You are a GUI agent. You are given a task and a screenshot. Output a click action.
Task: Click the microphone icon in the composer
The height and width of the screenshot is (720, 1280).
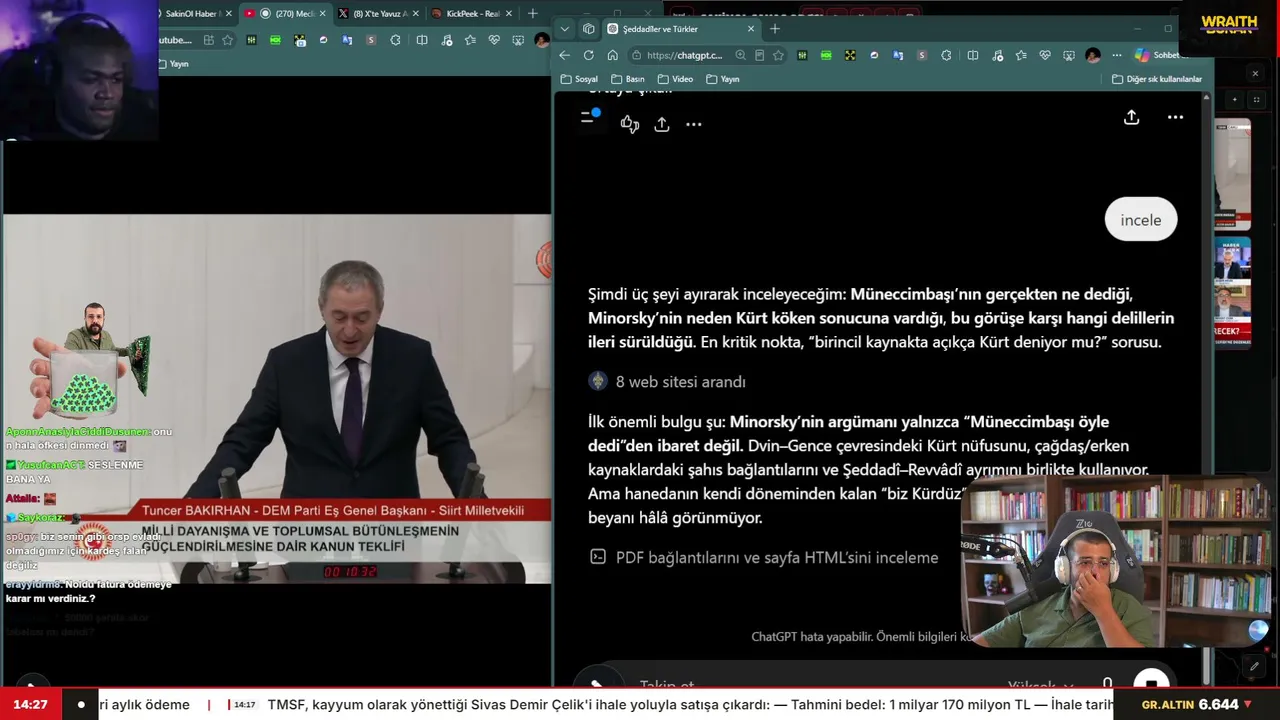coord(1107,685)
